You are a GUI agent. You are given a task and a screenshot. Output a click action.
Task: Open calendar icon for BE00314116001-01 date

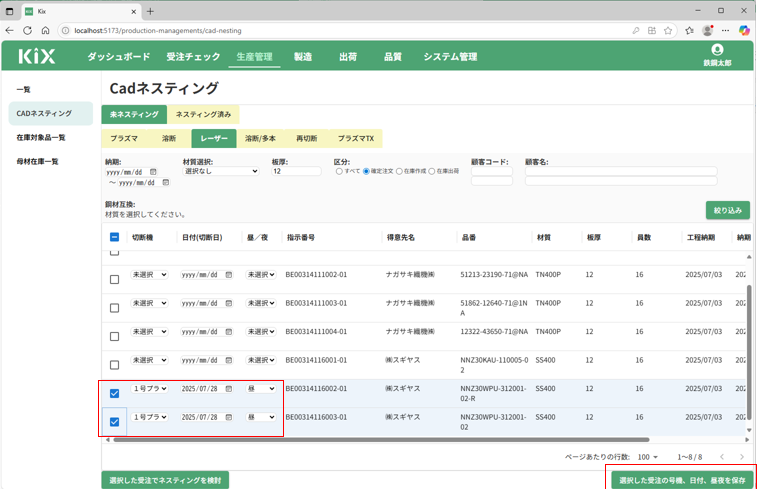point(228,360)
